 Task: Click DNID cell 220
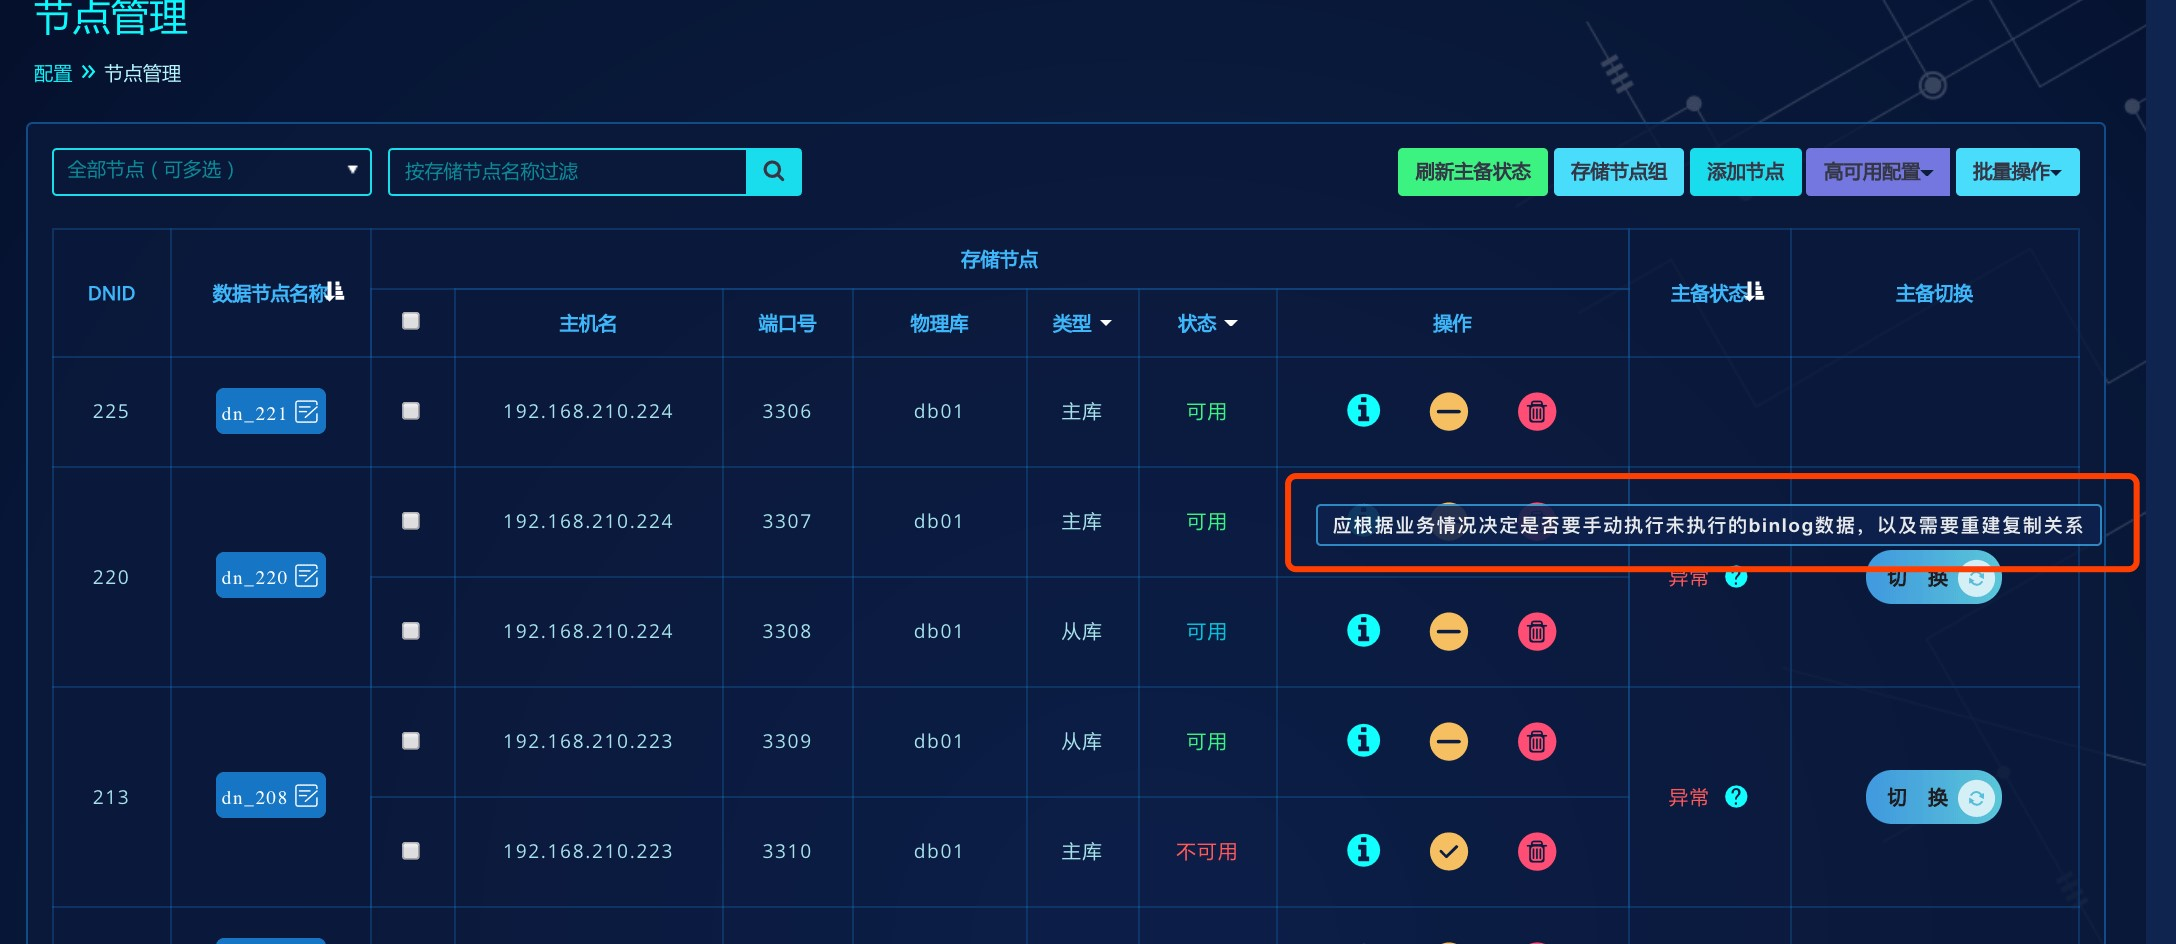[111, 577]
